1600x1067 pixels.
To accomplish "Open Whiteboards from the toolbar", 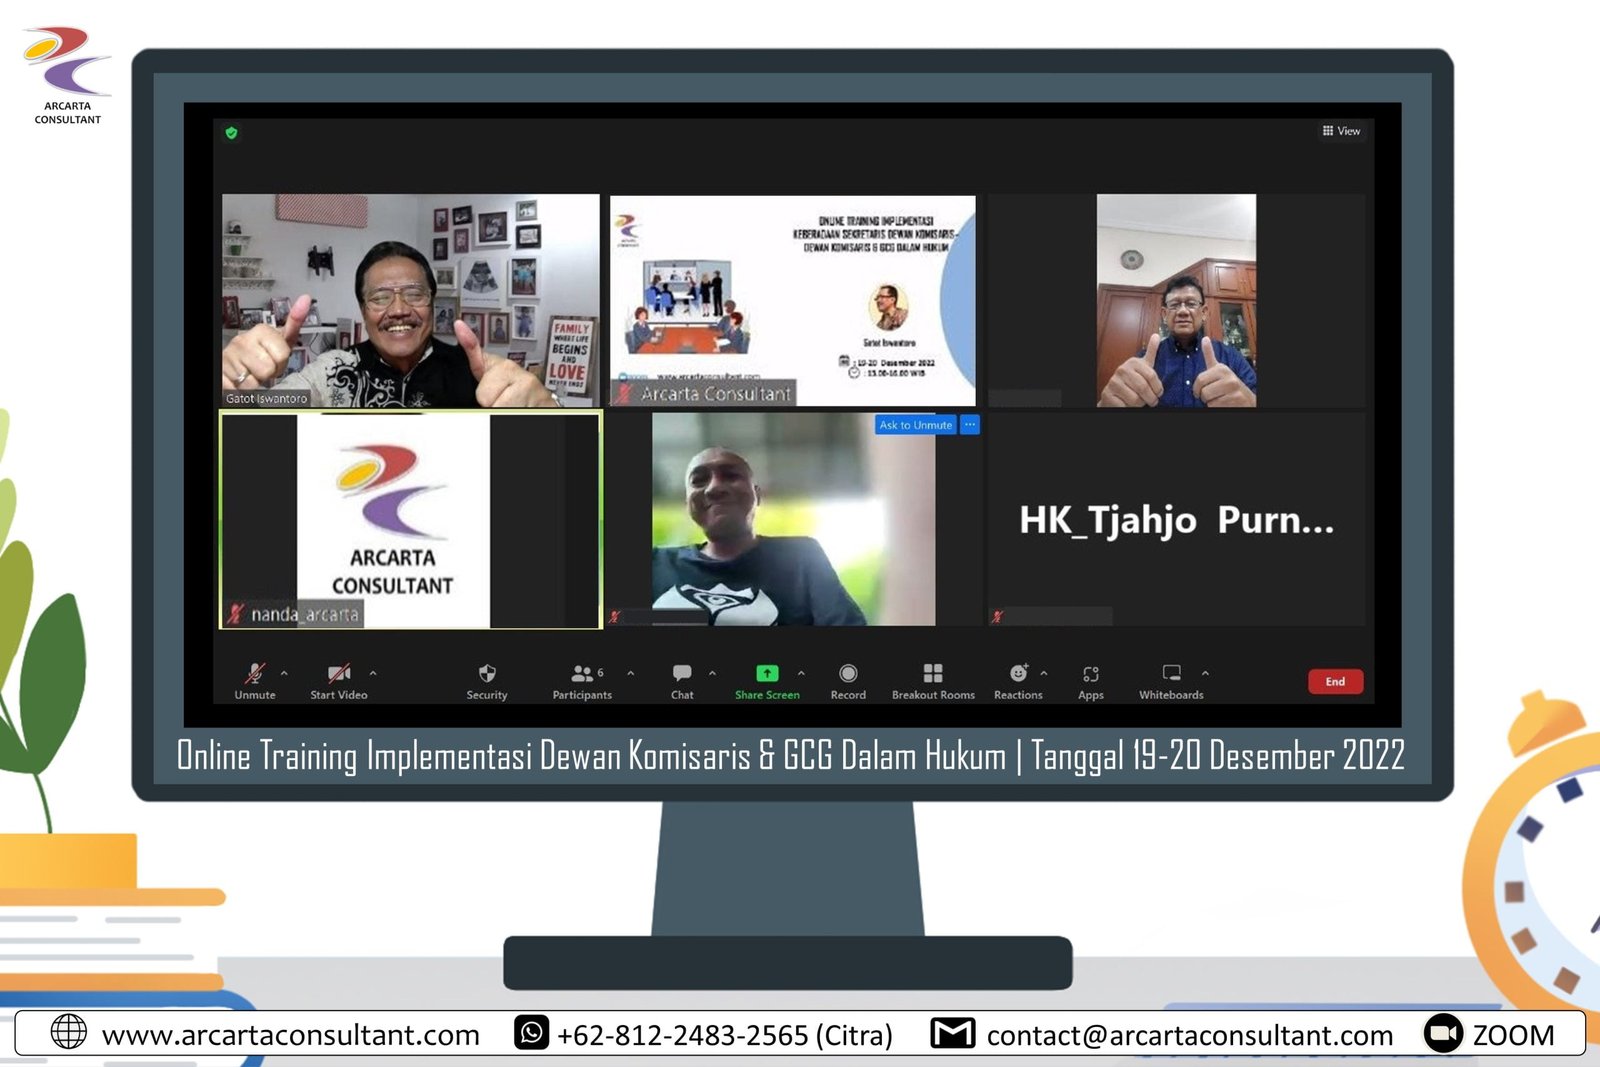I will coord(1171,674).
